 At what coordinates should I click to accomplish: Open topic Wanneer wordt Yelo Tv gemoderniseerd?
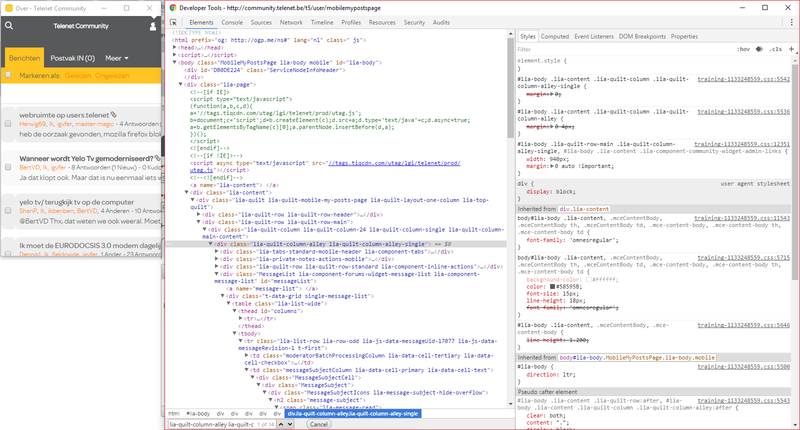pyautogui.click(x=86, y=159)
